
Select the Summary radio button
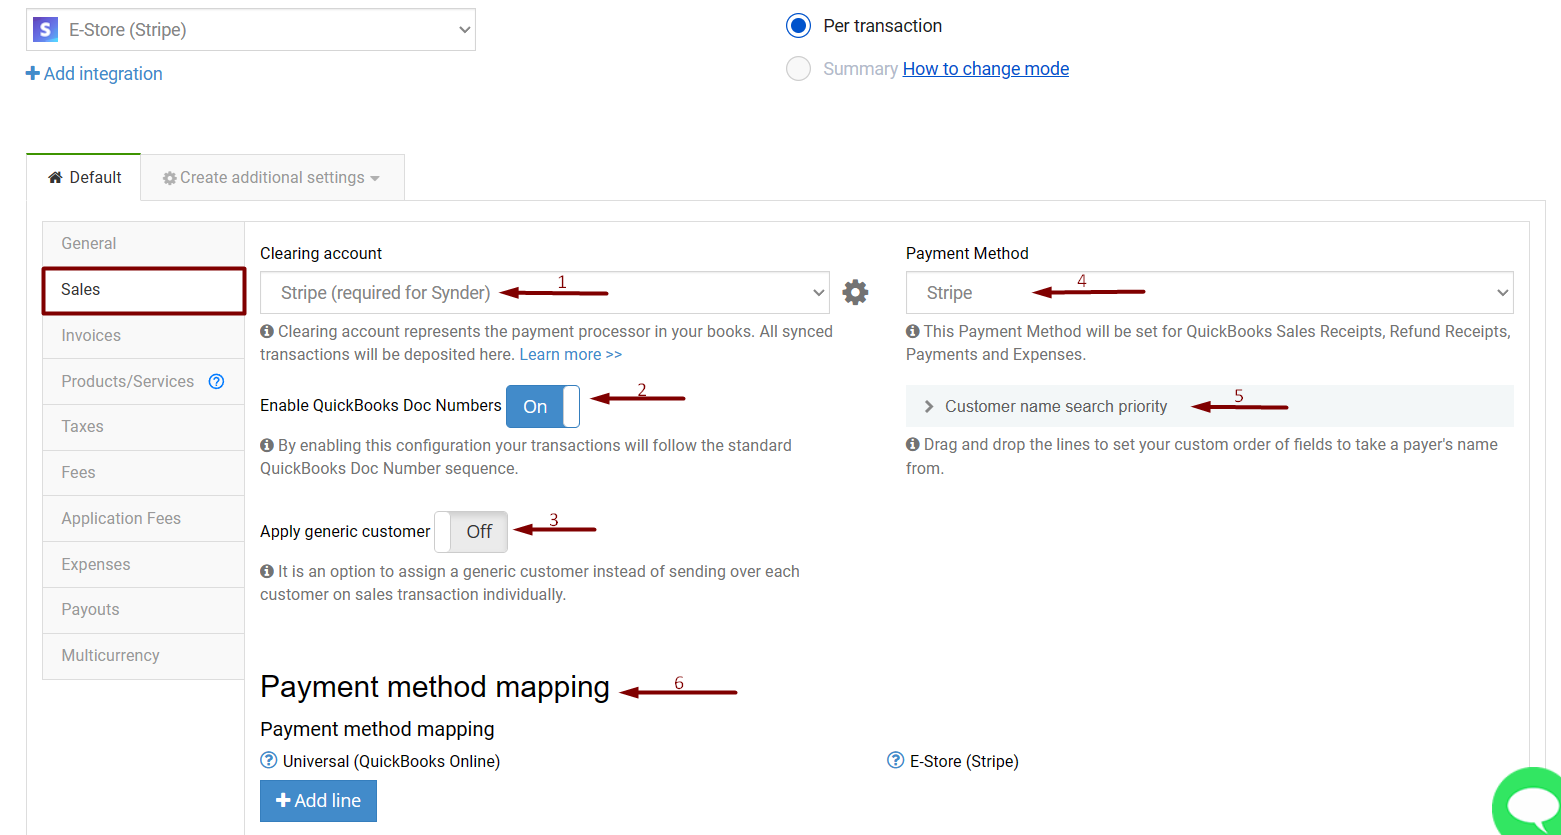(798, 69)
